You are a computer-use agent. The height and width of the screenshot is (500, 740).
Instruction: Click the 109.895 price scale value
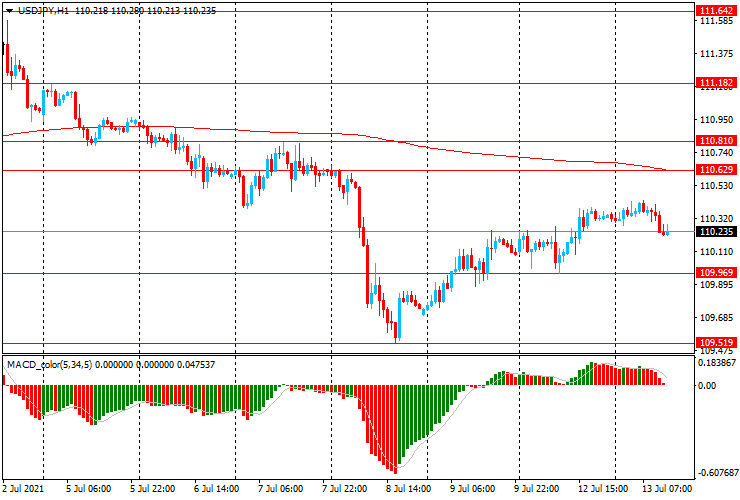716,284
